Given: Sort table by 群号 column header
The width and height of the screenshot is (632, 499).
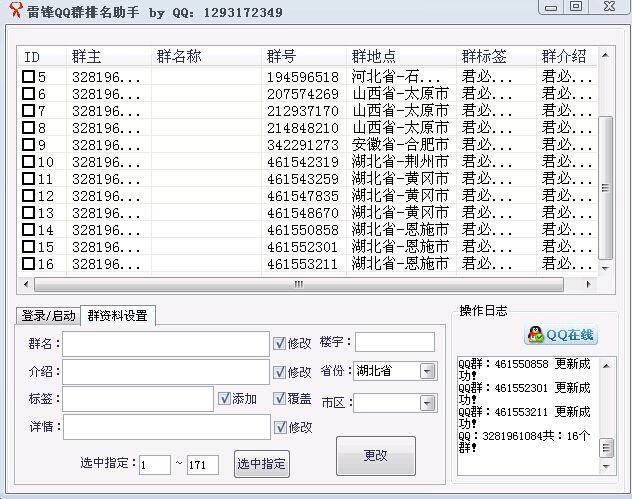Looking at the screenshot, I should 304,56.
